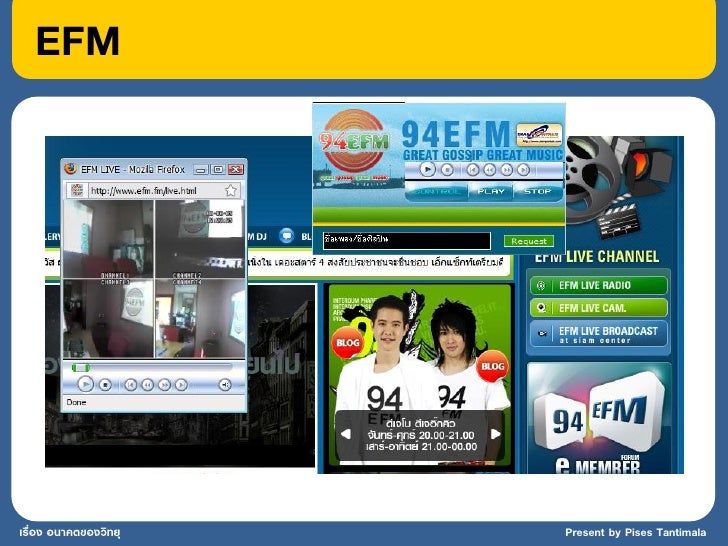Image resolution: width=728 pixels, height=546 pixels.
Task: Click play icon in 94EFM radio player
Action: click(427, 169)
